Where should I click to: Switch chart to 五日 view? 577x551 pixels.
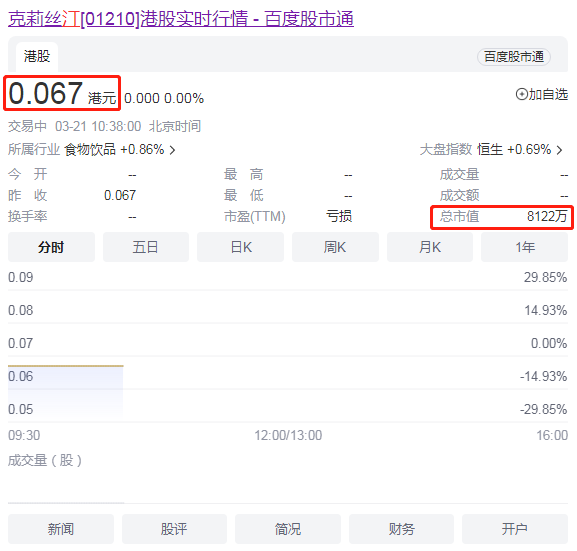click(x=146, y=247)
